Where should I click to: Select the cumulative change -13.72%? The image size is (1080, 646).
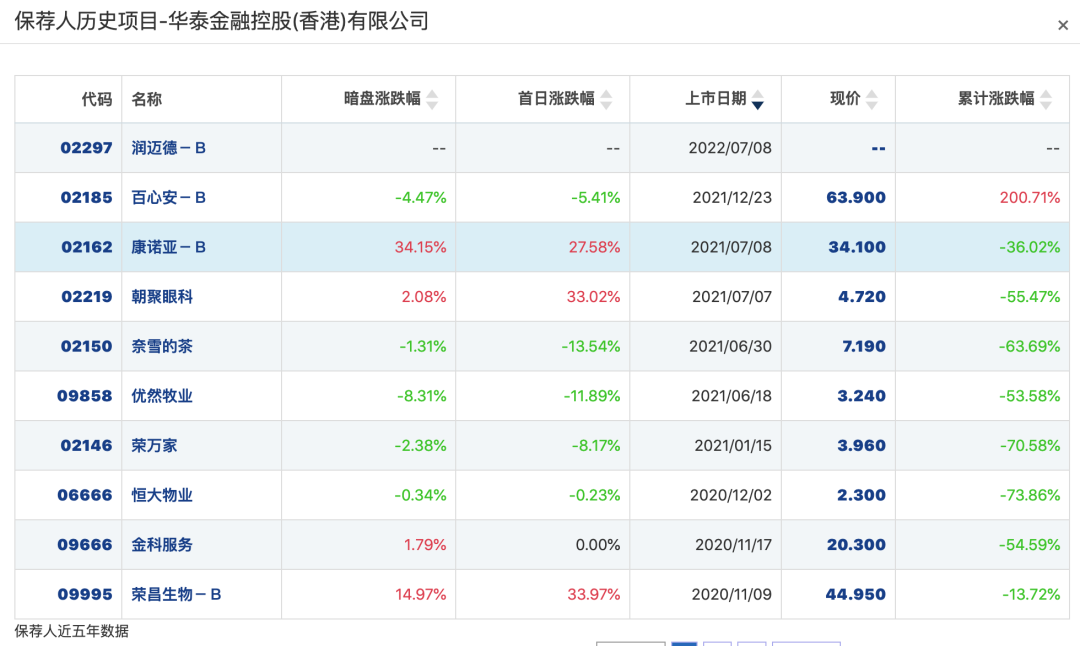pyautogui.click(x=1031, y=594)
